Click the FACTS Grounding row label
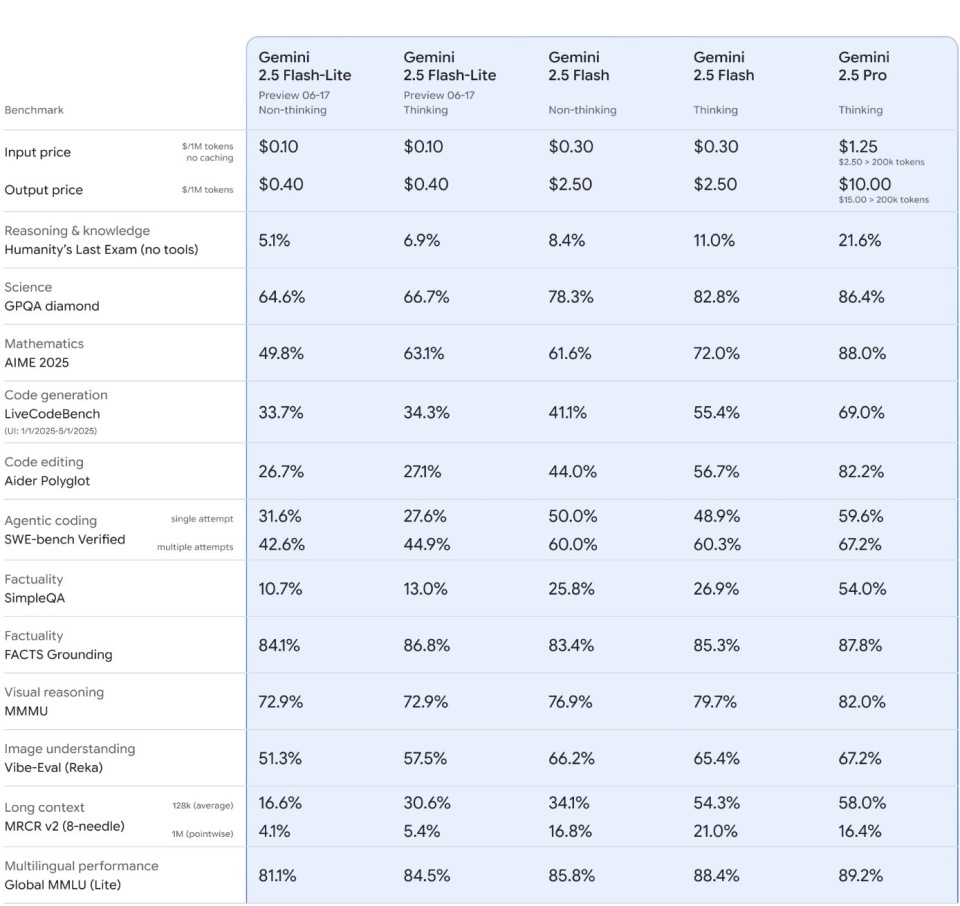Image resolution: width=960 pixels, height=906 pixels. pos(58,654)
